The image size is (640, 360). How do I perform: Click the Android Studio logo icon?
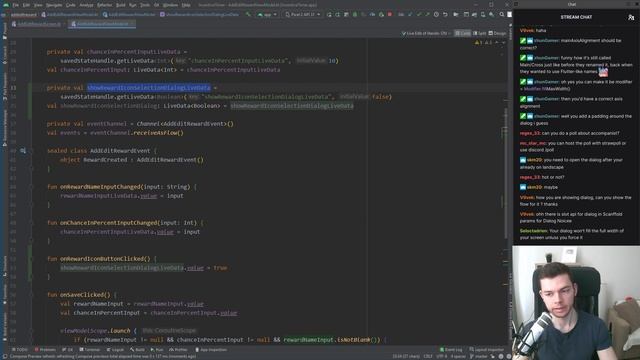point(5,5)
